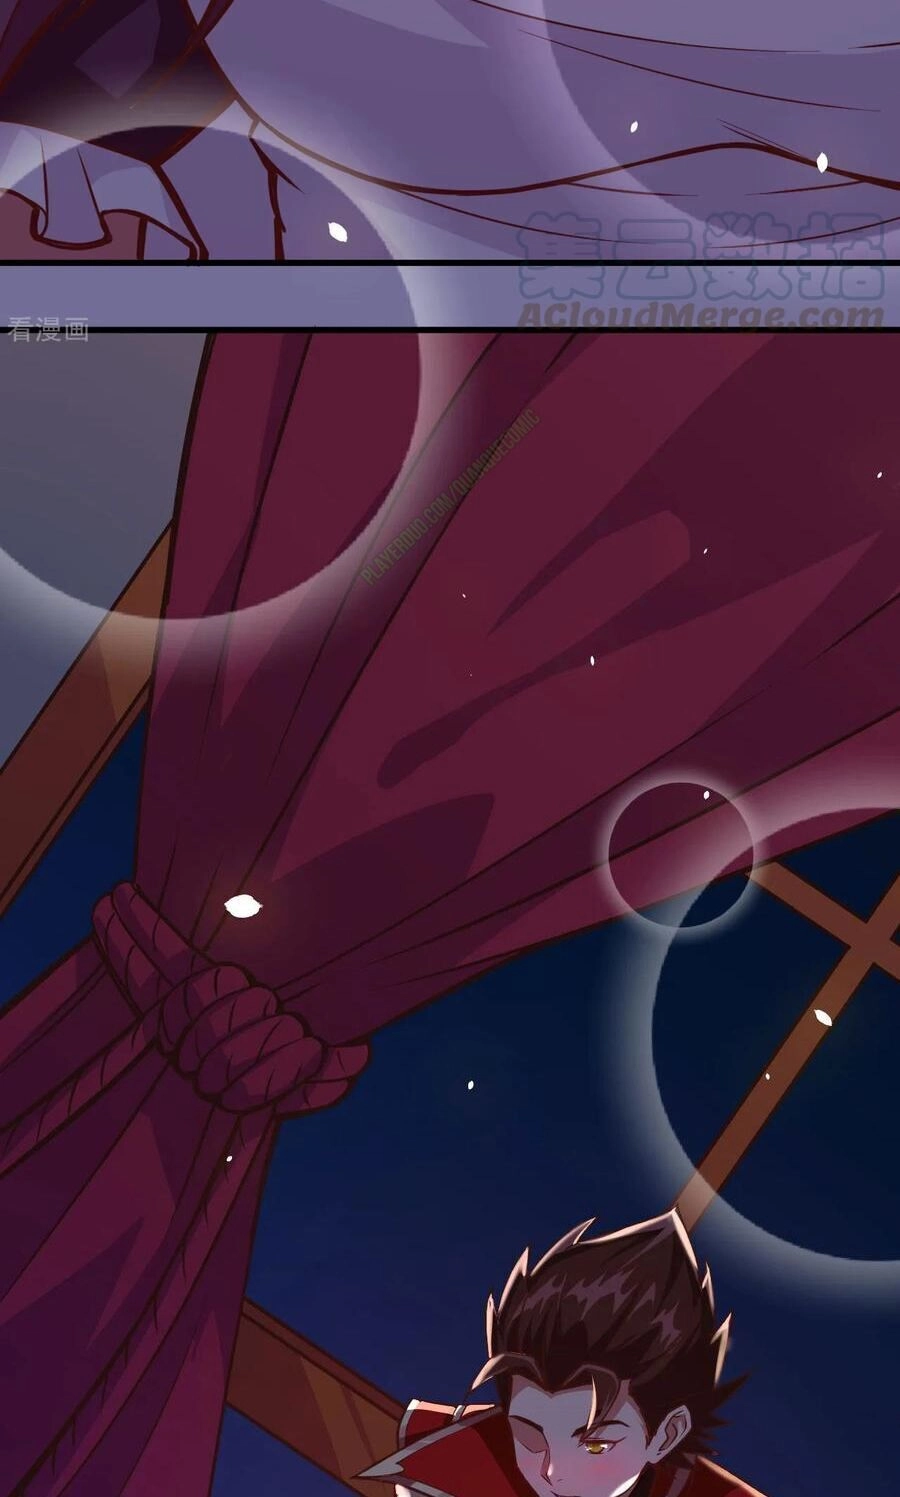Click the small glowing circle on the curtain edge
Viewport: 900px width, 1497px height.
coord(680,853)
